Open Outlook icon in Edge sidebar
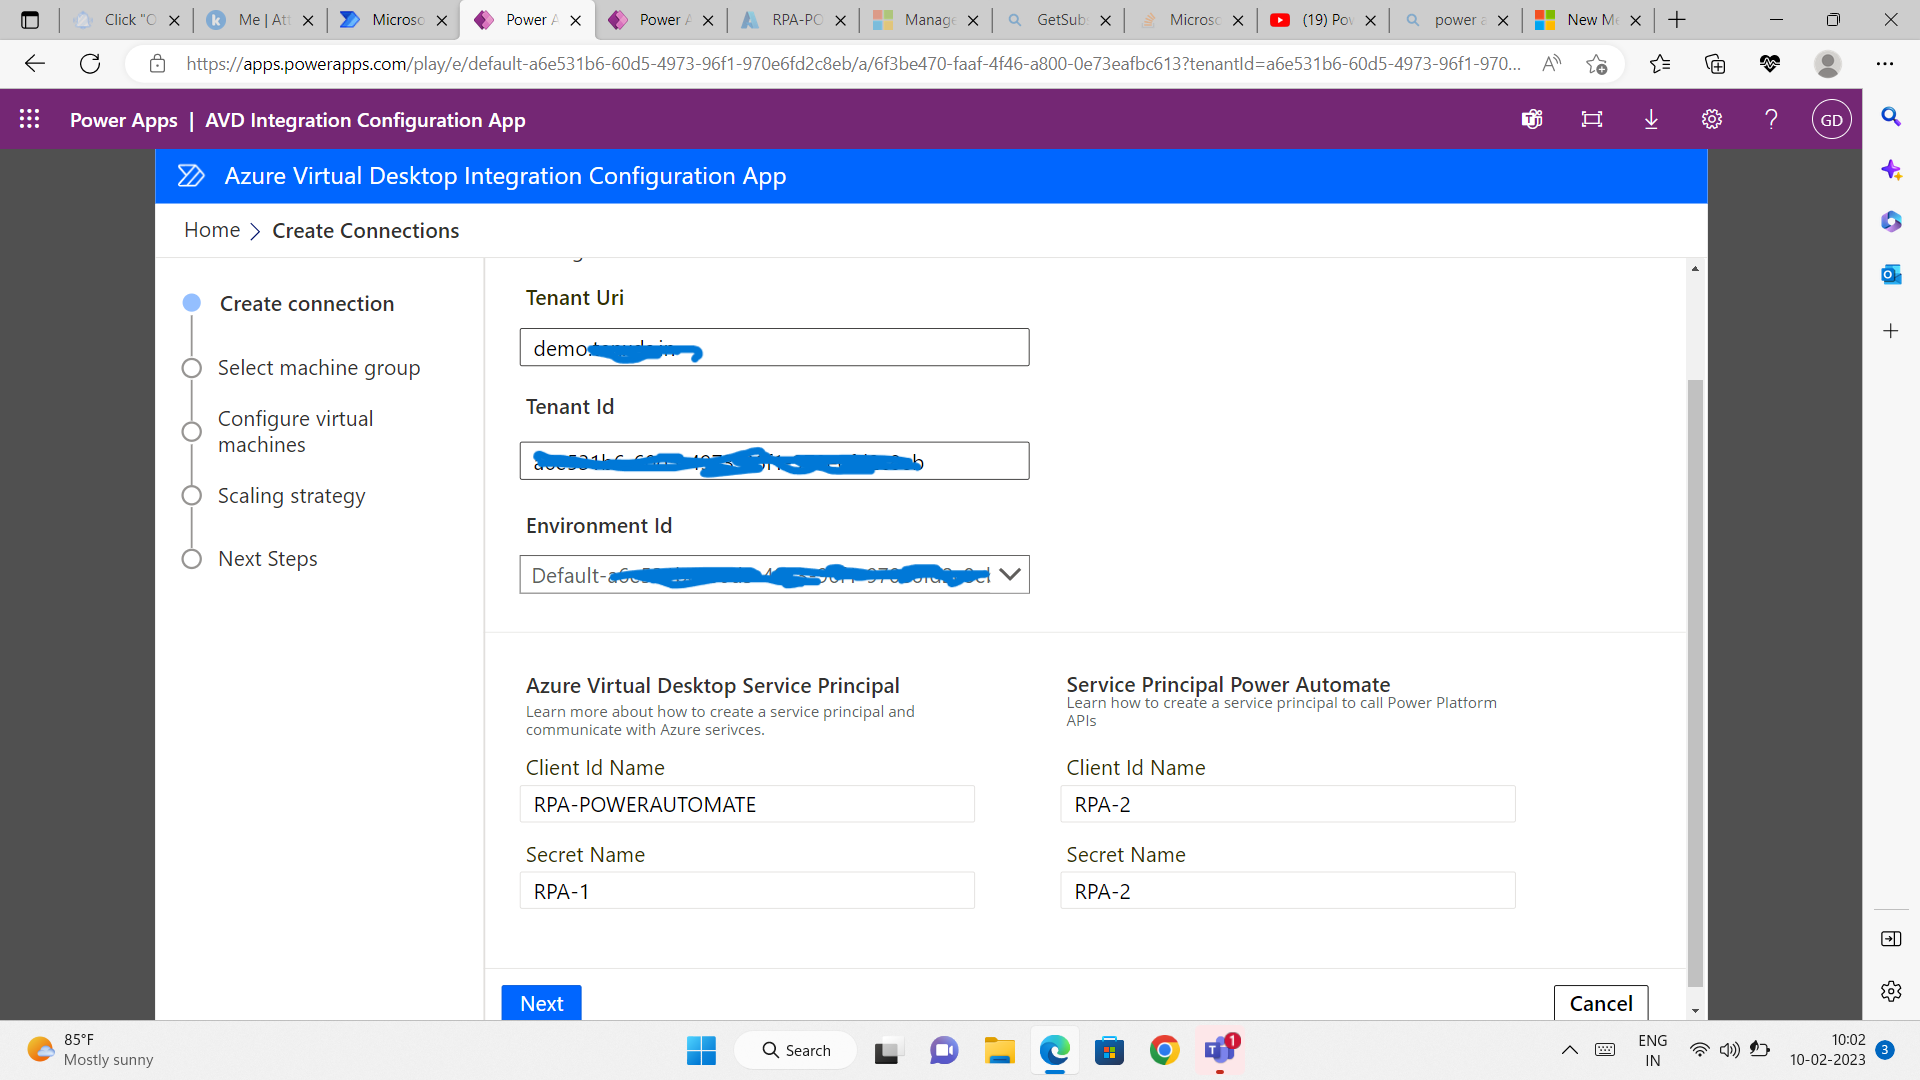The width and height of the screenshot is (1920, 1080). click(1890, 274)
